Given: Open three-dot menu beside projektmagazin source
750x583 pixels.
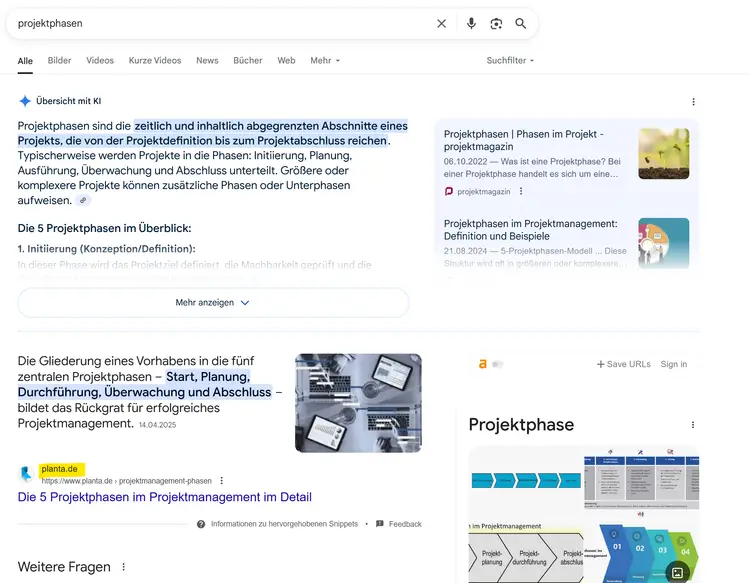Looking at the screenshot, I should click(x=521, y=191).
